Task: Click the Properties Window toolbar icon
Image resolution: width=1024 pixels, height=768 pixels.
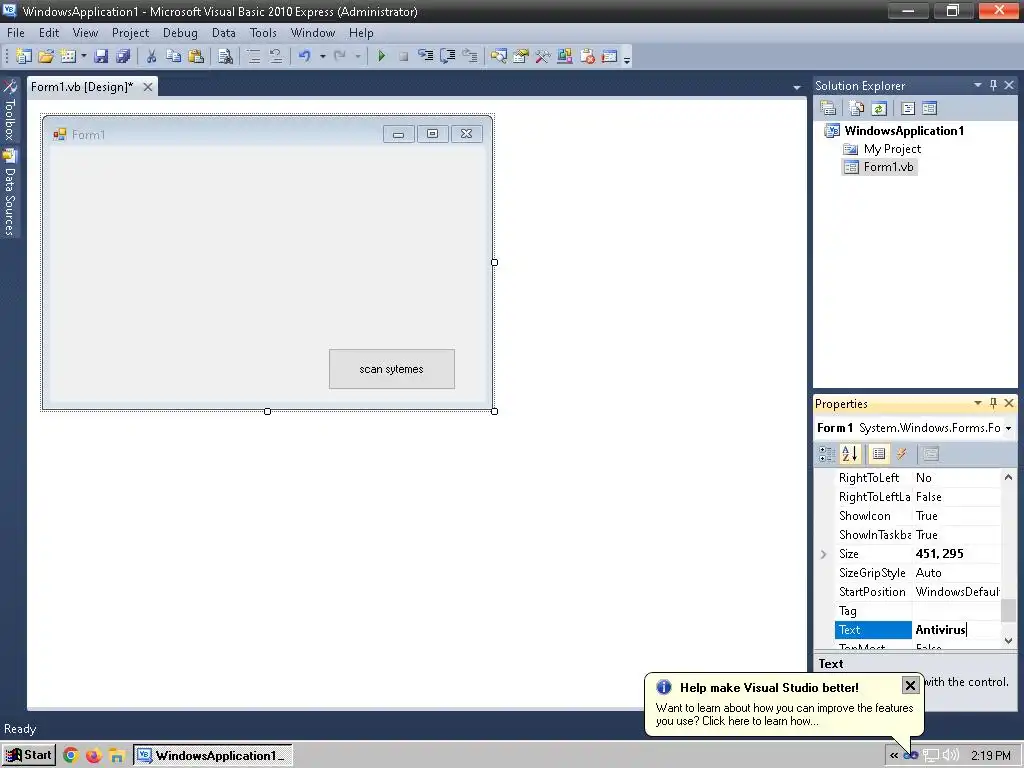Action: (x=520, y=56)
